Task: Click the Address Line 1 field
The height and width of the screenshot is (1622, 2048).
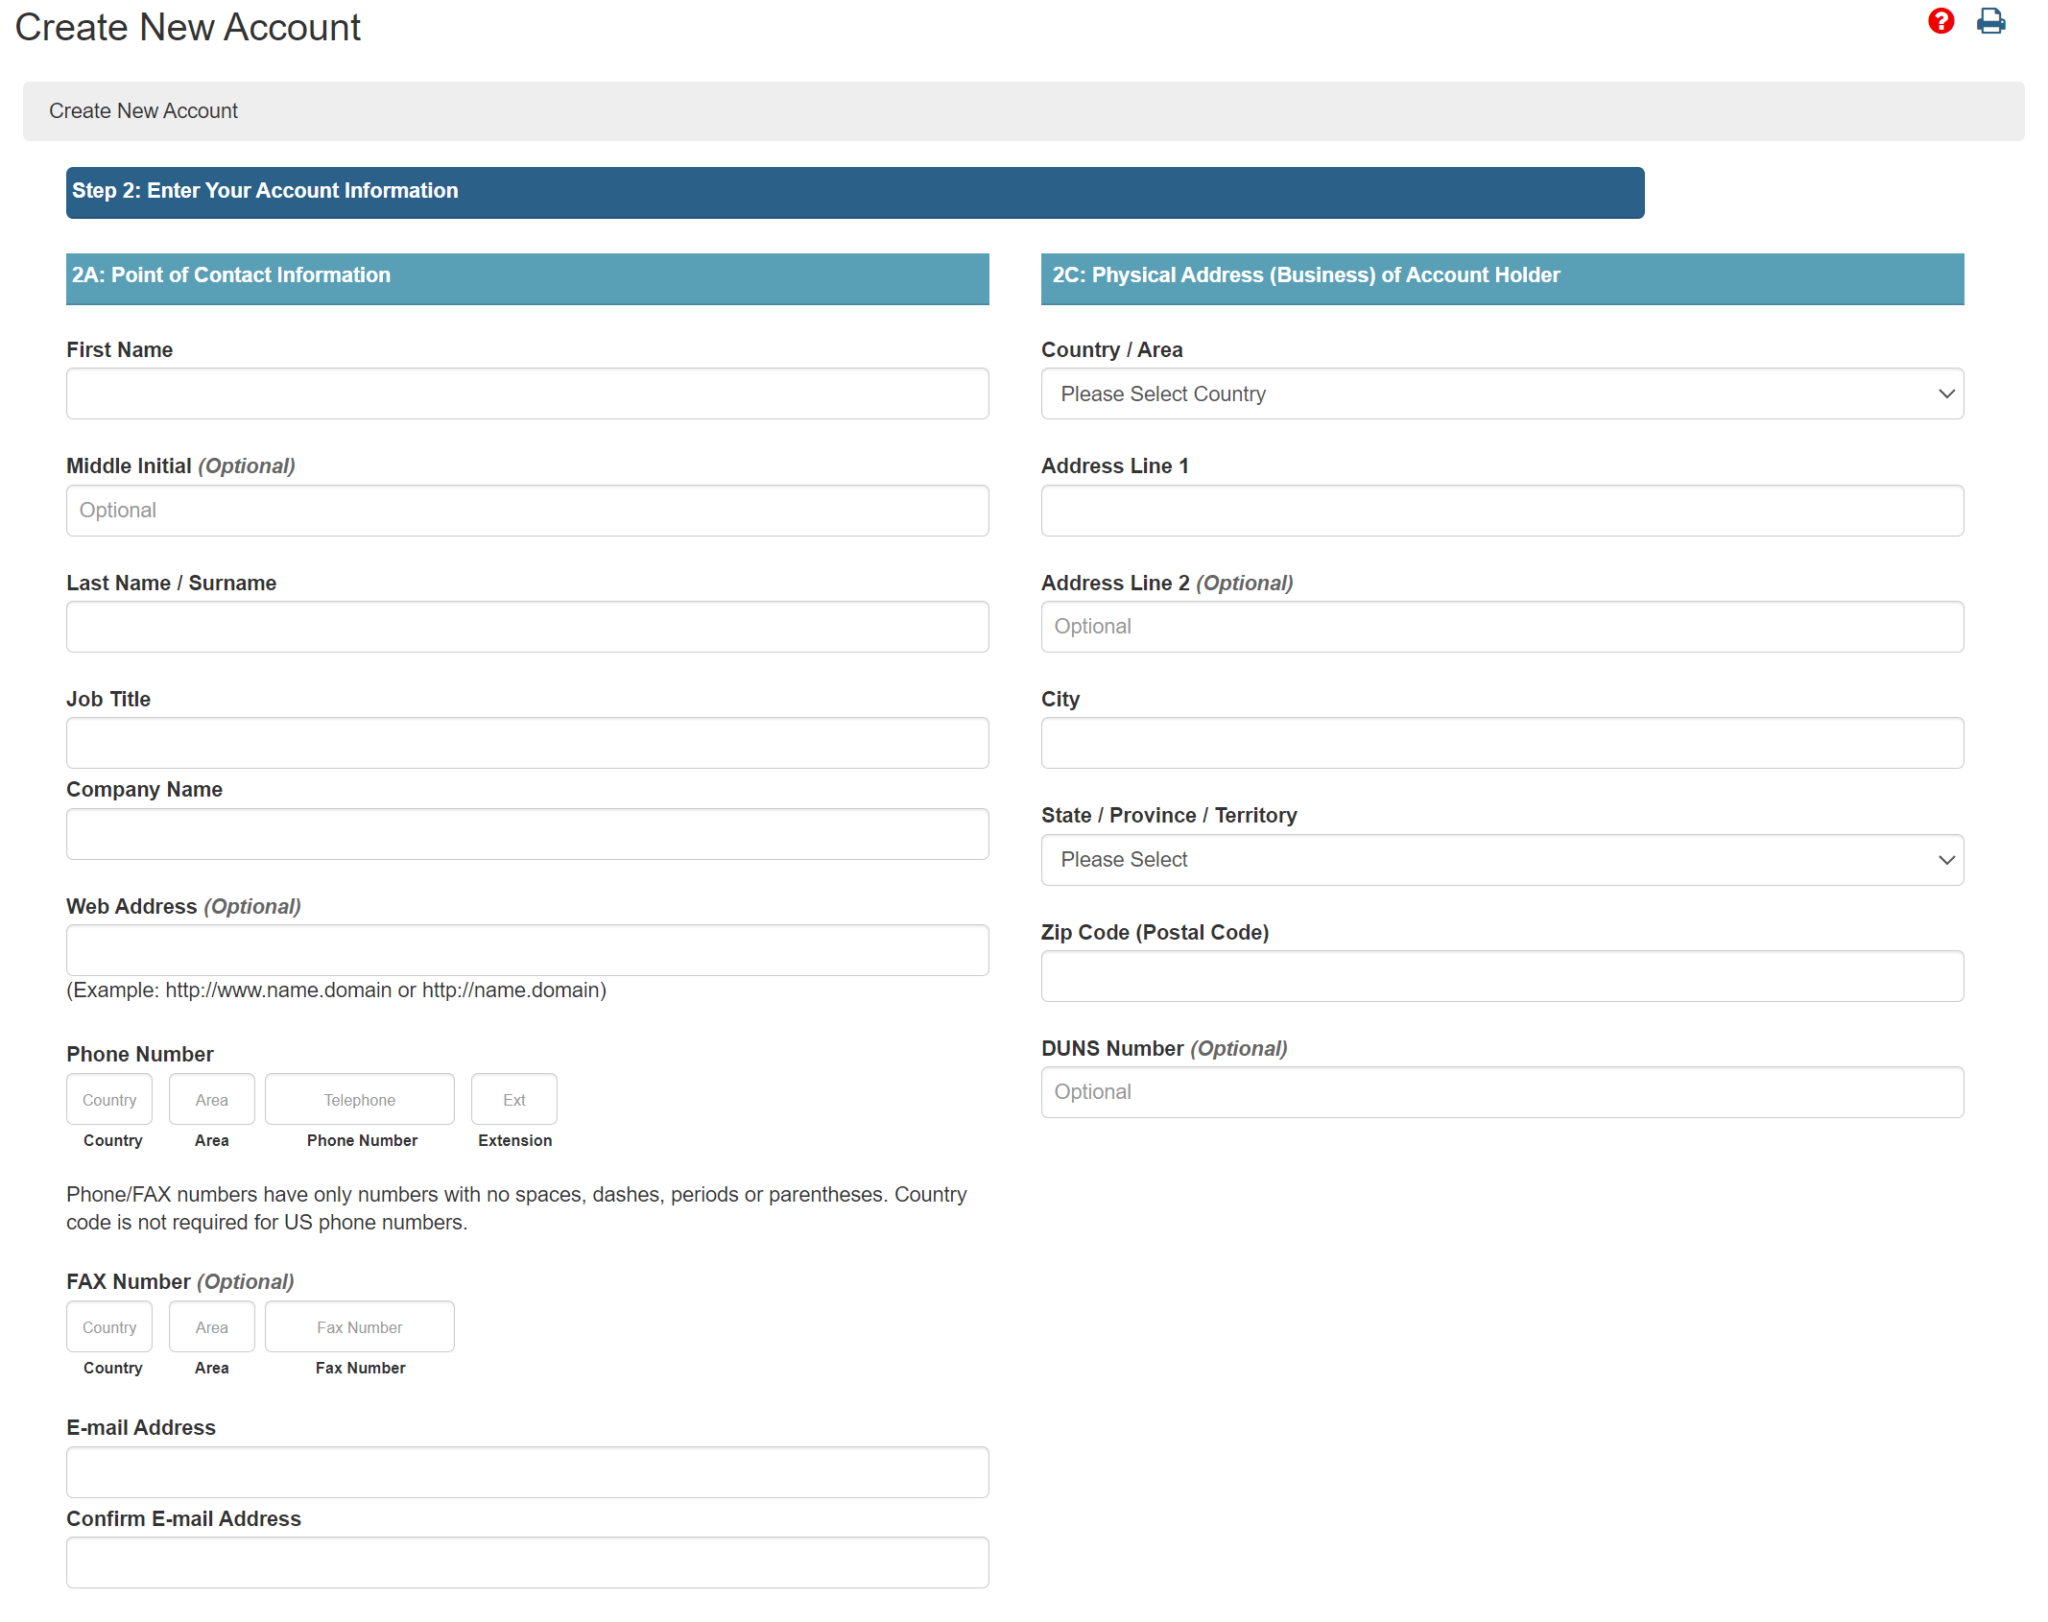Action: pos(1502,510)
